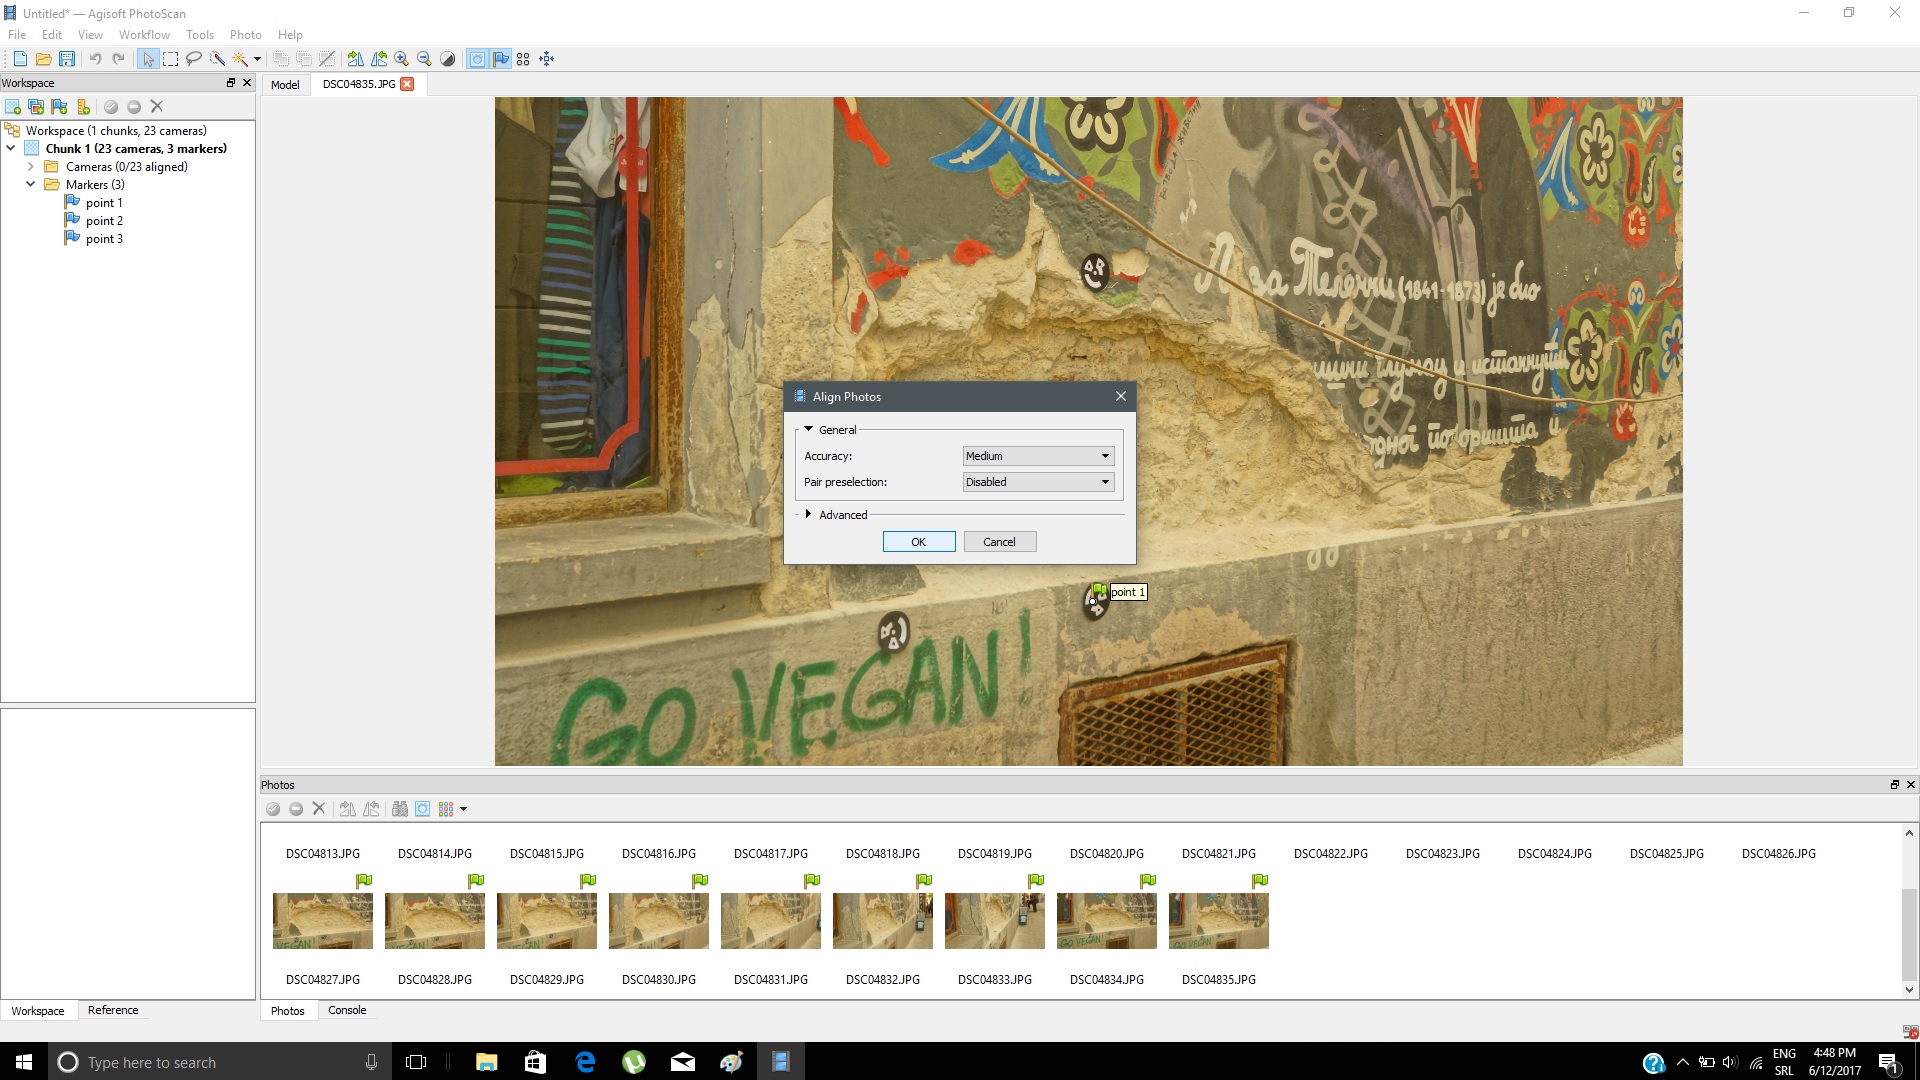The image size is (1920, 1080).
Task: Select the Intelligent Paint tool
Action: coord(217,59)
